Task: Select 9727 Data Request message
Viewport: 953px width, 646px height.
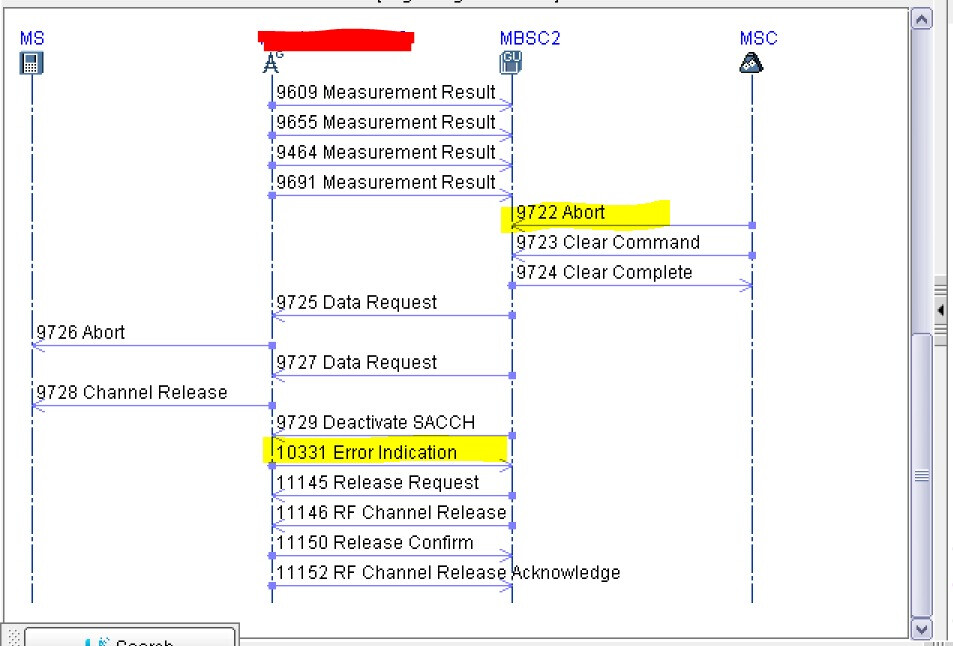Action: (x=357, y=362)
